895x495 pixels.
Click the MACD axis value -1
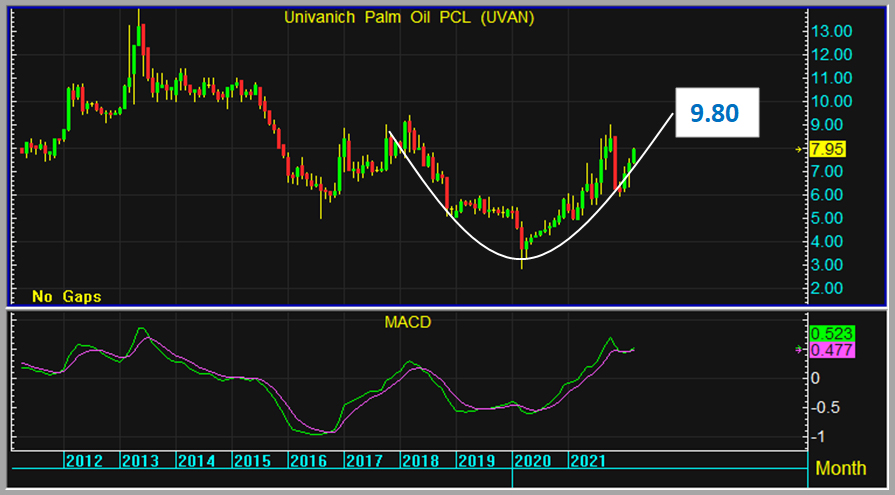816,437
